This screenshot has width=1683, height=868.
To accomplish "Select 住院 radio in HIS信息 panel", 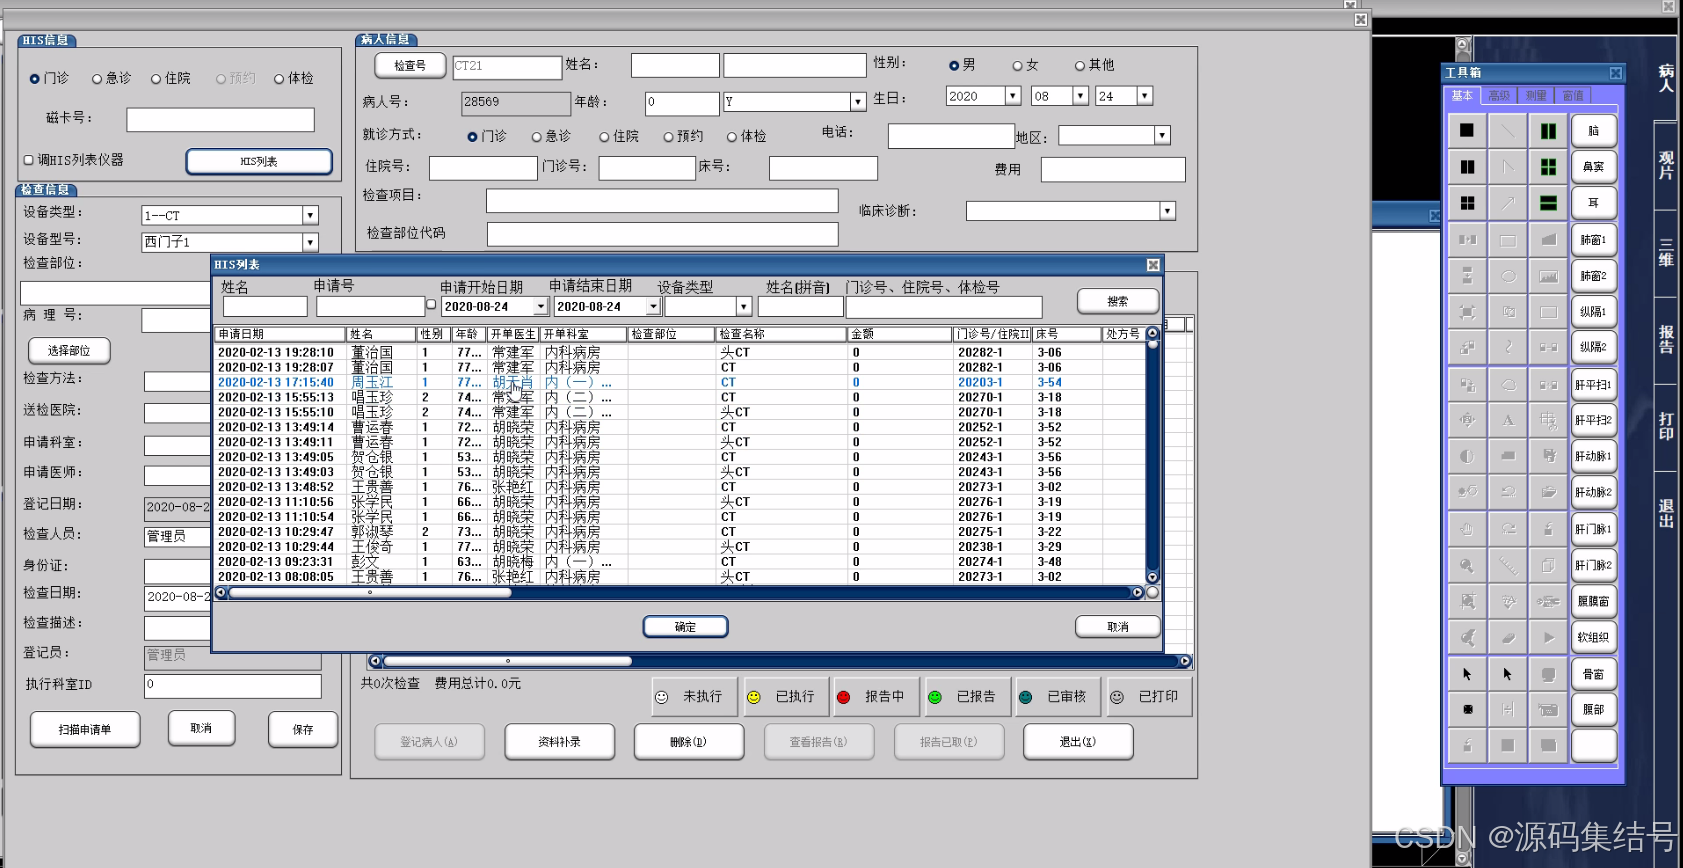I will (x=156, y=79).
